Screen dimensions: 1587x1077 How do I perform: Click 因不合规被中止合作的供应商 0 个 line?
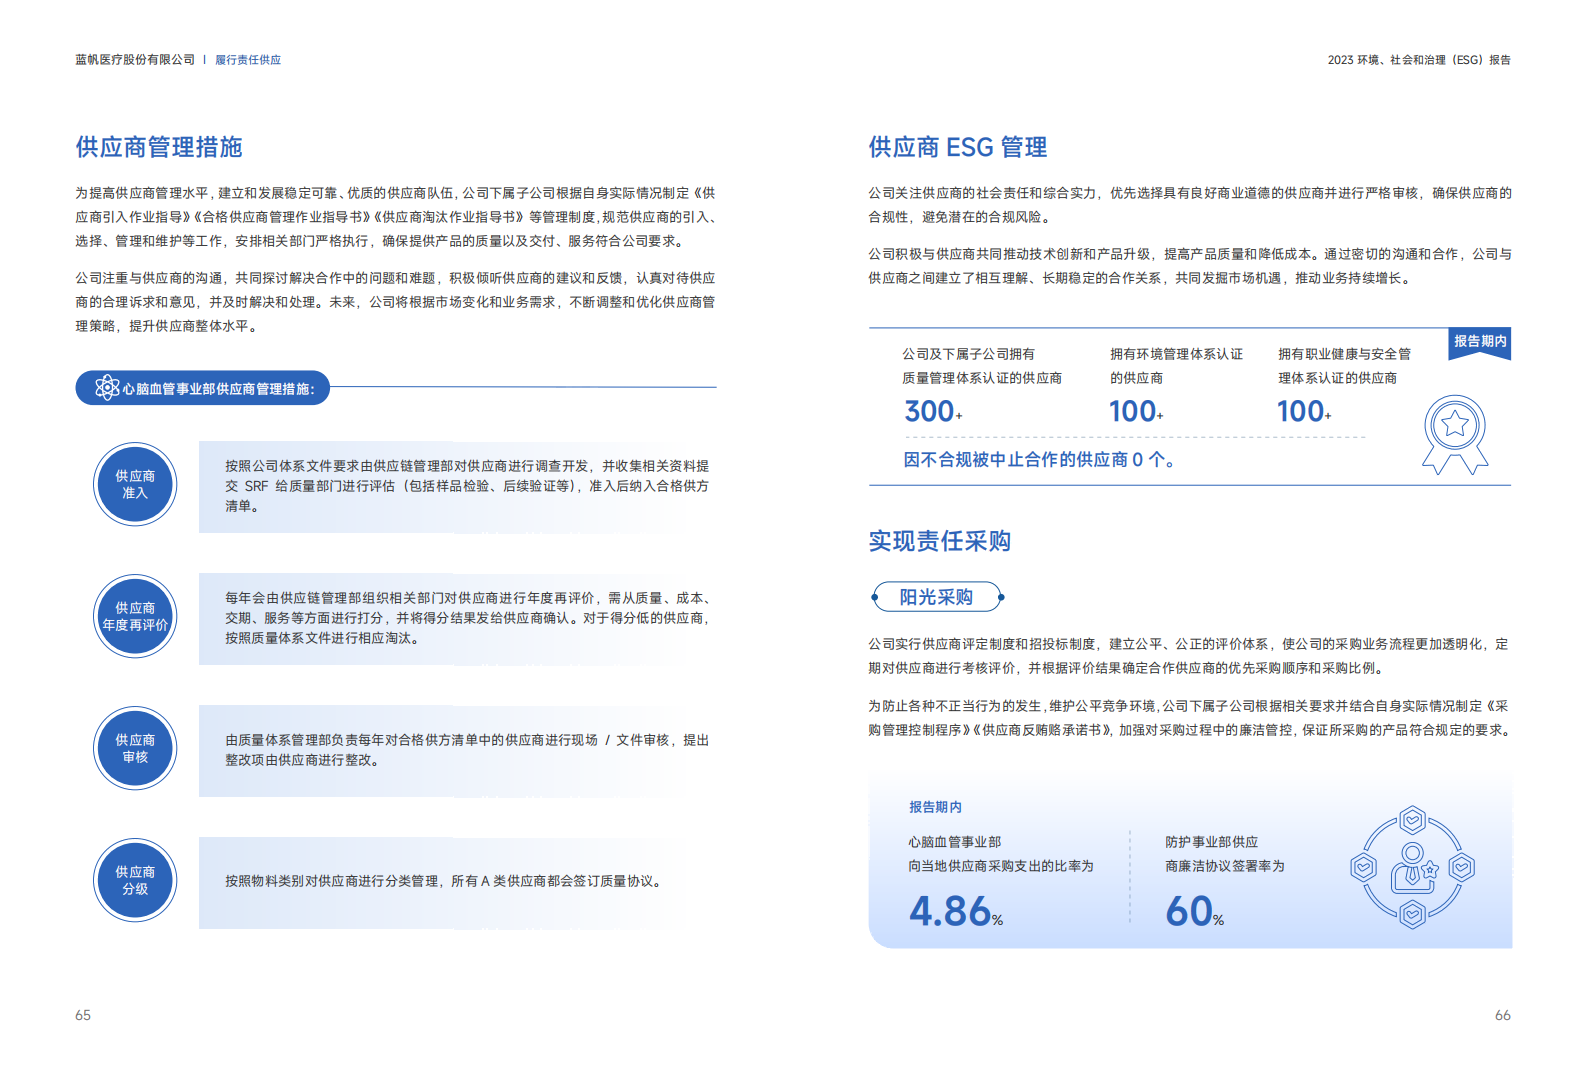[1040, 460]
